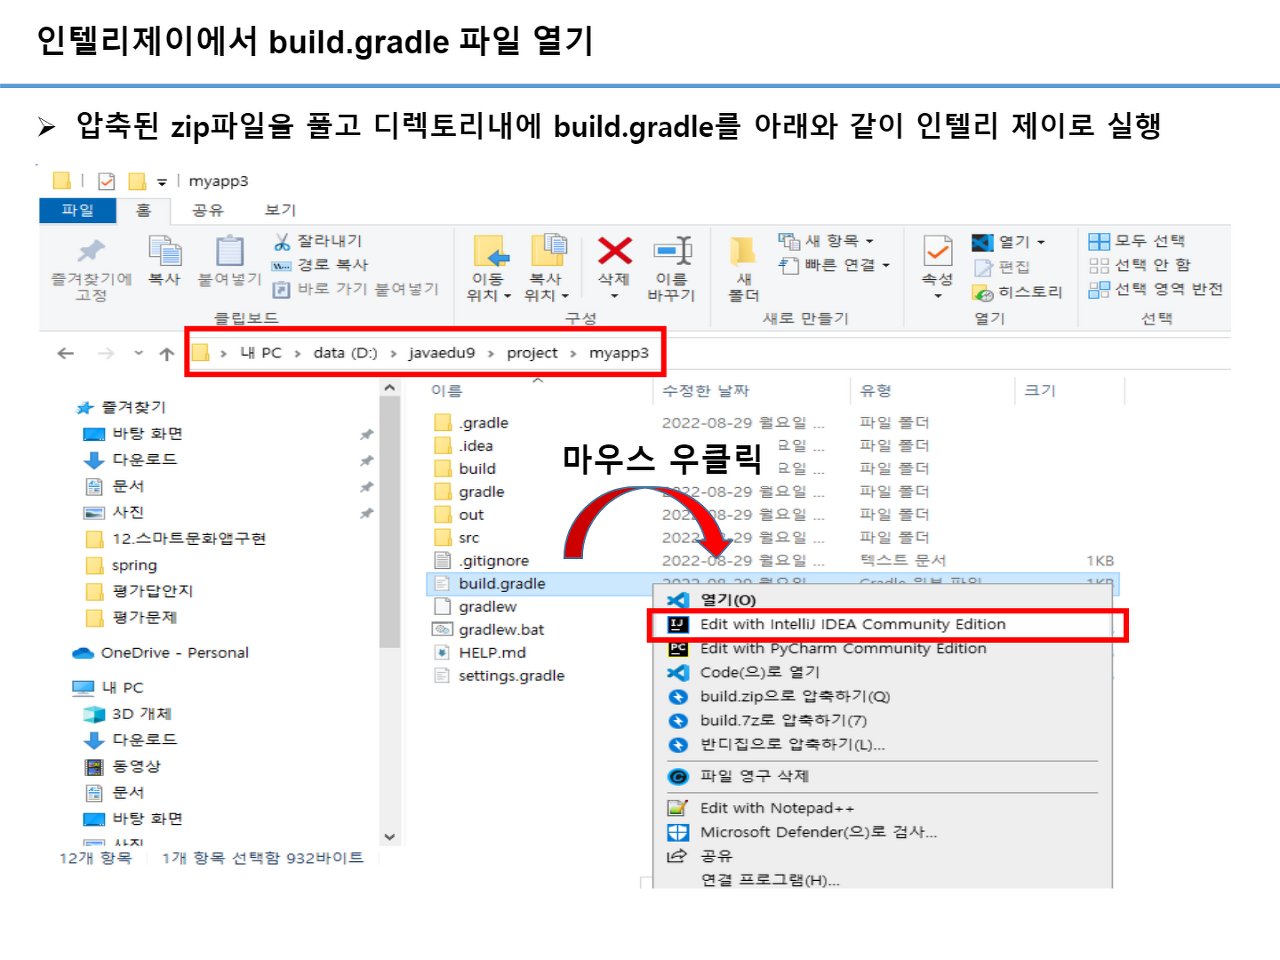Select 3D 개체 in navigation pane
Screen dimensions: 1280x960
(141, 714)
